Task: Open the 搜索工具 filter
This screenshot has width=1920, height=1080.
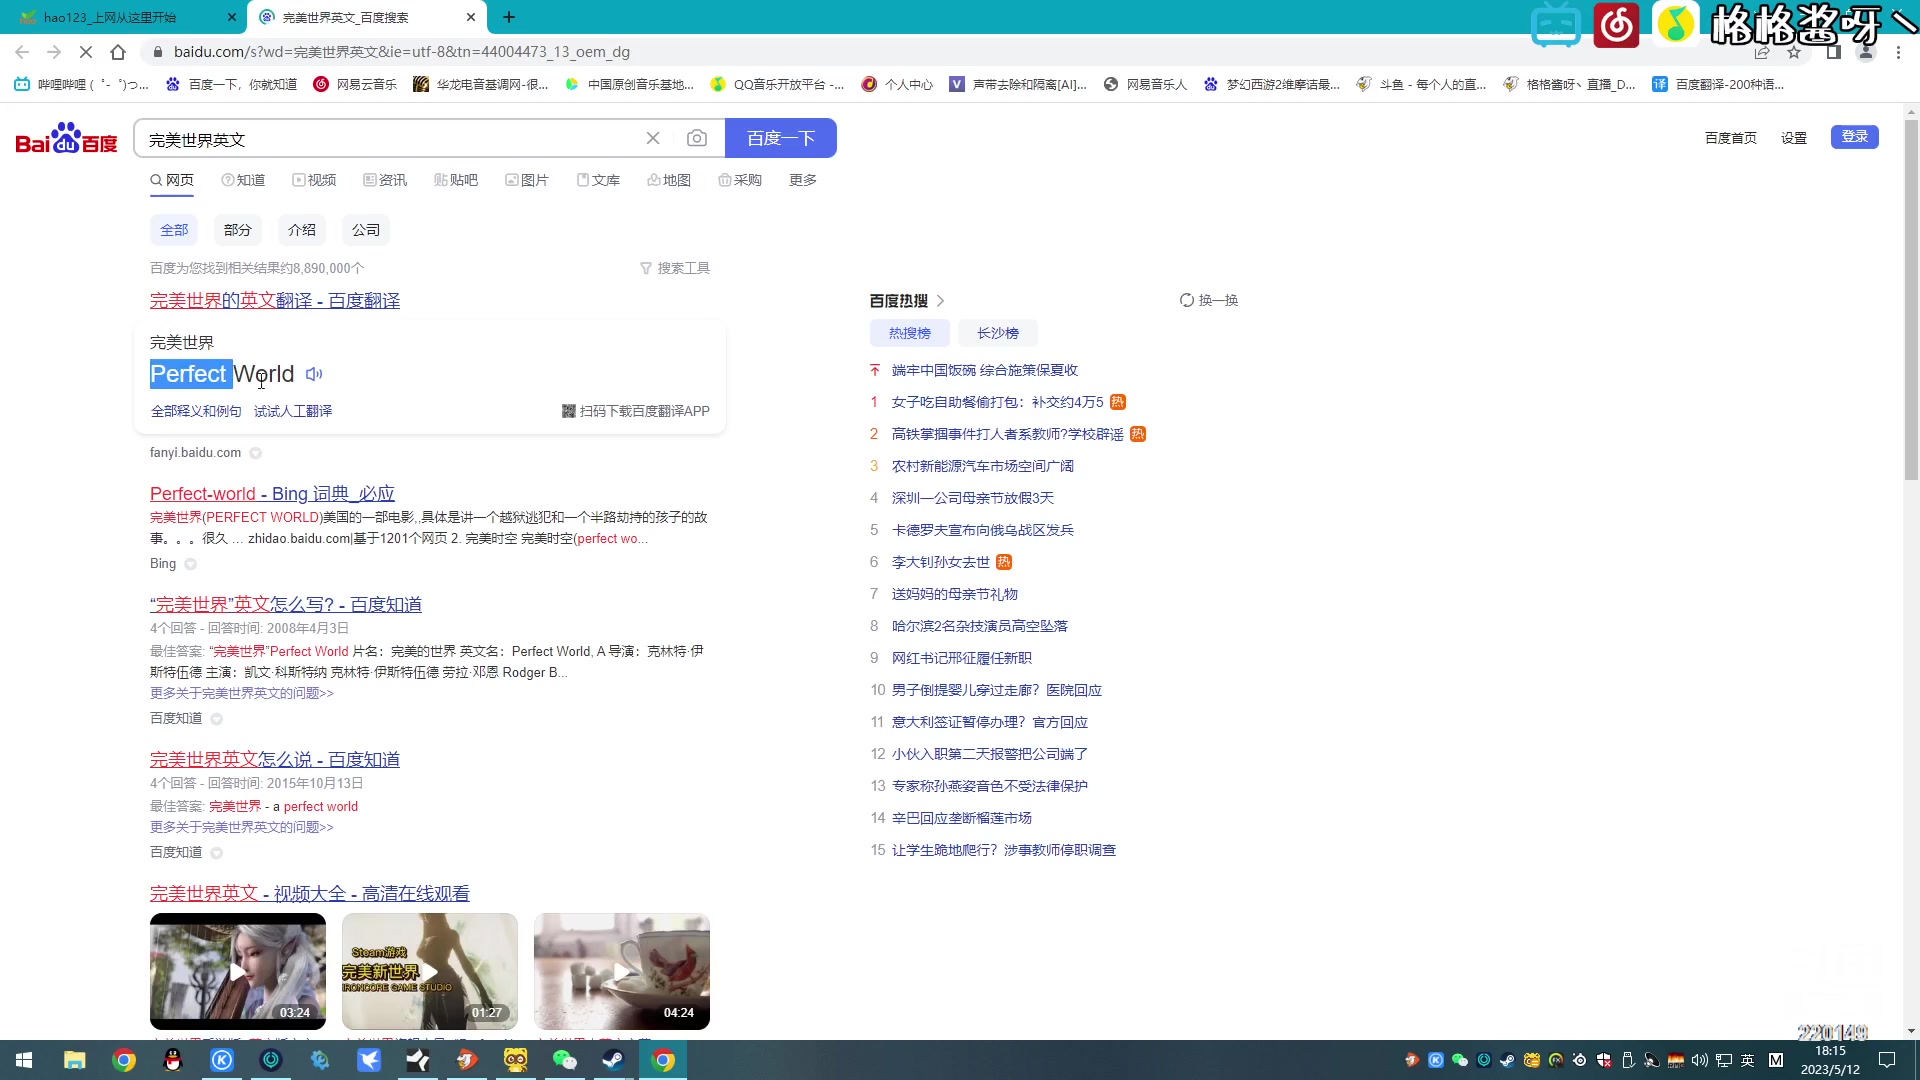Action: click(675, 268)
